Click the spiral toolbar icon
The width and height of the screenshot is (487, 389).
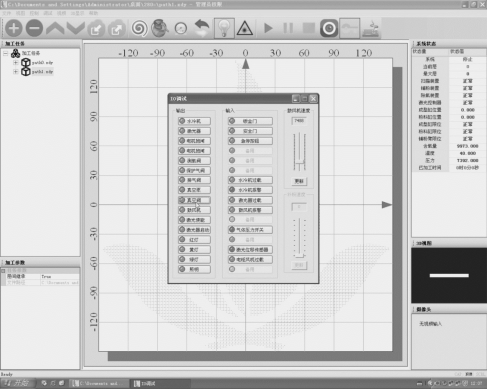139,28
